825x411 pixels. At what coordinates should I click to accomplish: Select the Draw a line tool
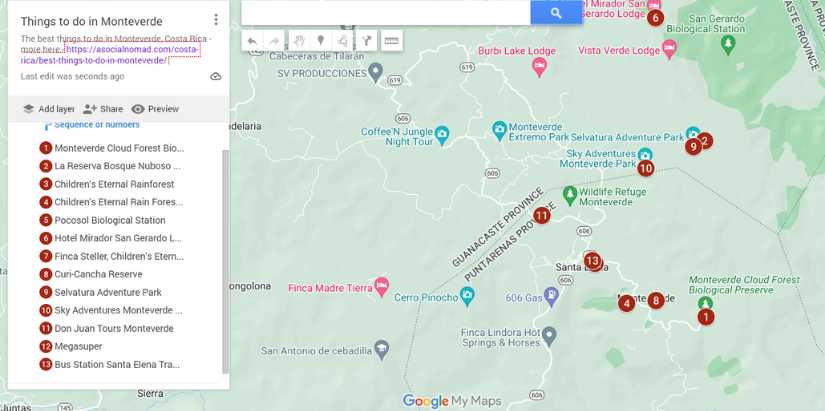pos(343,41)
